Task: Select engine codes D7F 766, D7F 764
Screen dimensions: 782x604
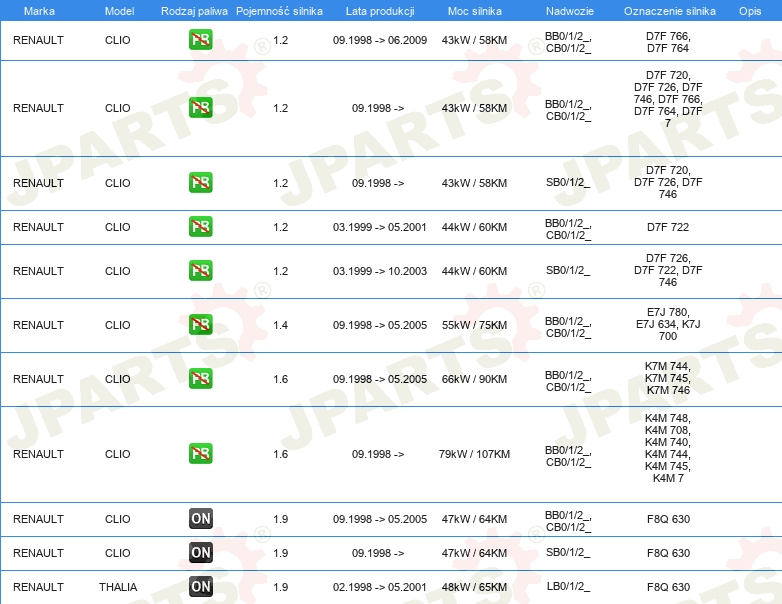Action: coord(668,42)
